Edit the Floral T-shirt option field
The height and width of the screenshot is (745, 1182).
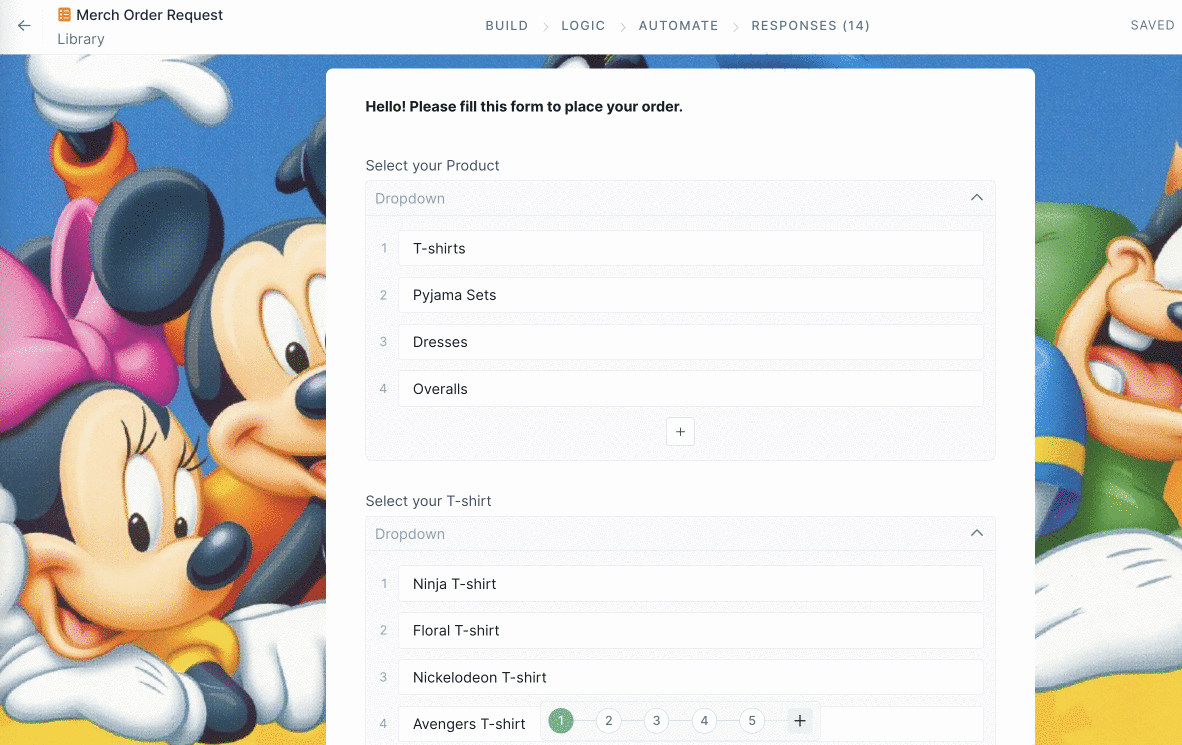point(691,630)
